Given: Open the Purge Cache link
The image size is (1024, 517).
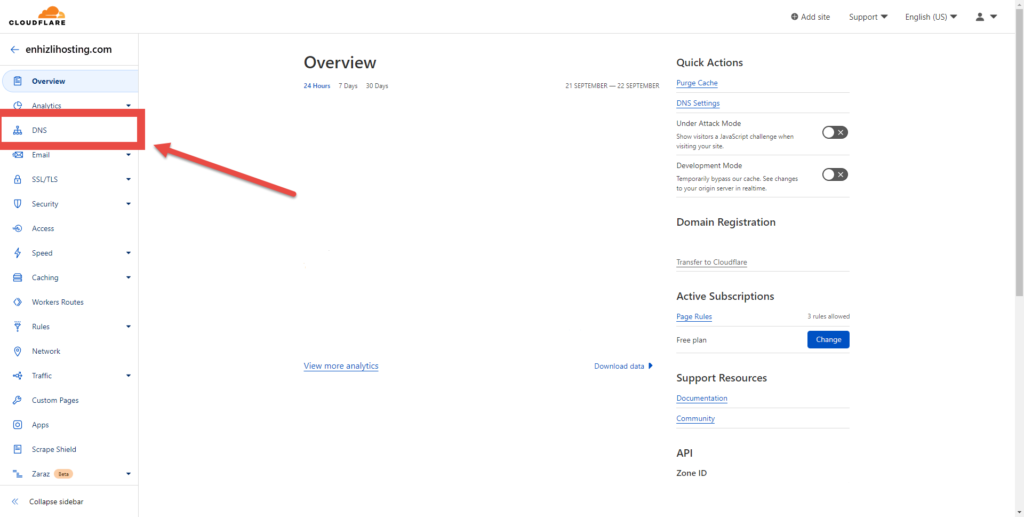Looking at the screenshot, I should (697, 83).
